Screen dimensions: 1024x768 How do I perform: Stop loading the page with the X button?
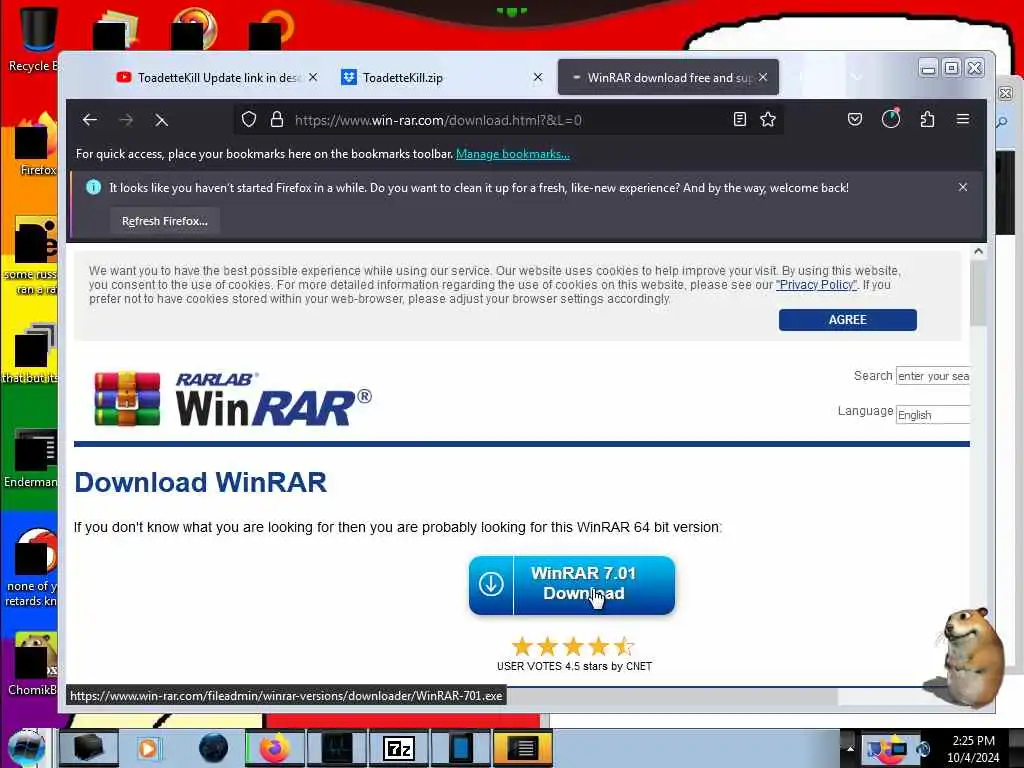click(161, 120)
